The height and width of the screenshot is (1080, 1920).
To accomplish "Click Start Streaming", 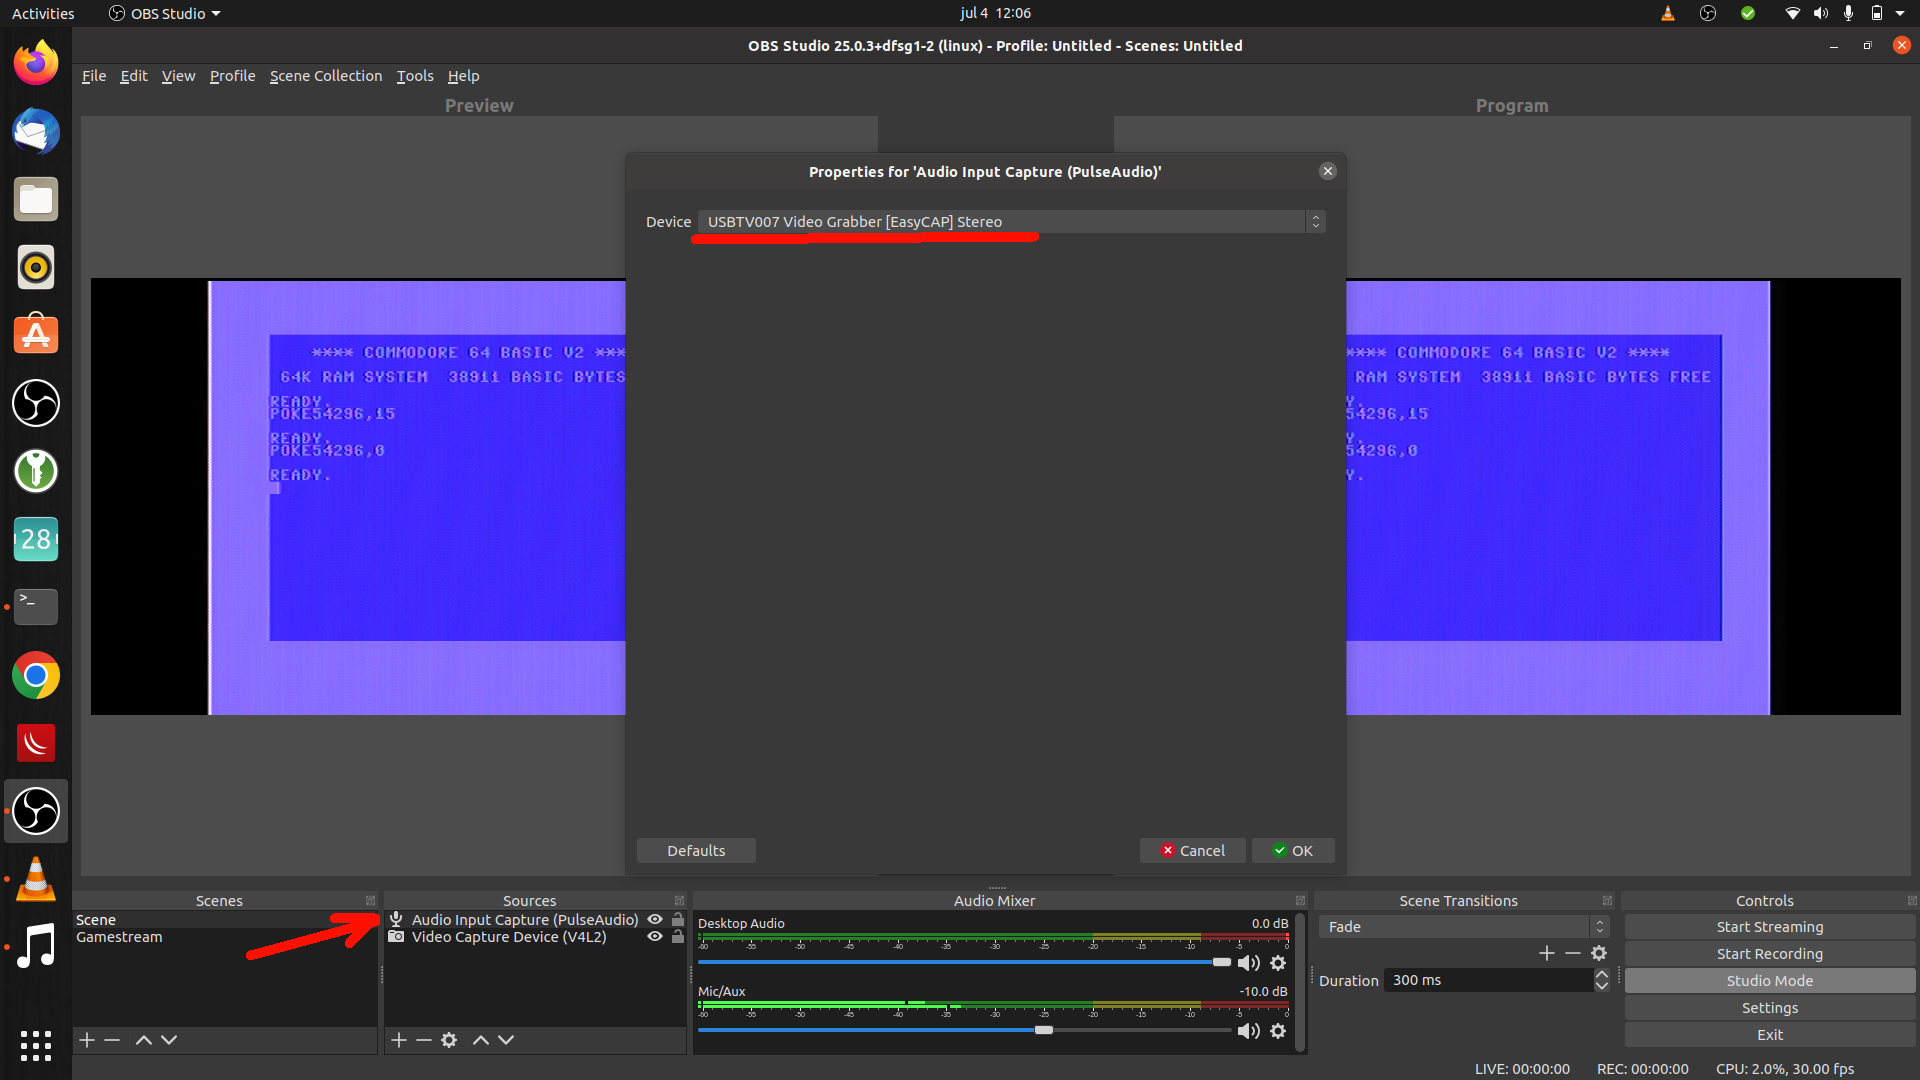I will 1769,927.
